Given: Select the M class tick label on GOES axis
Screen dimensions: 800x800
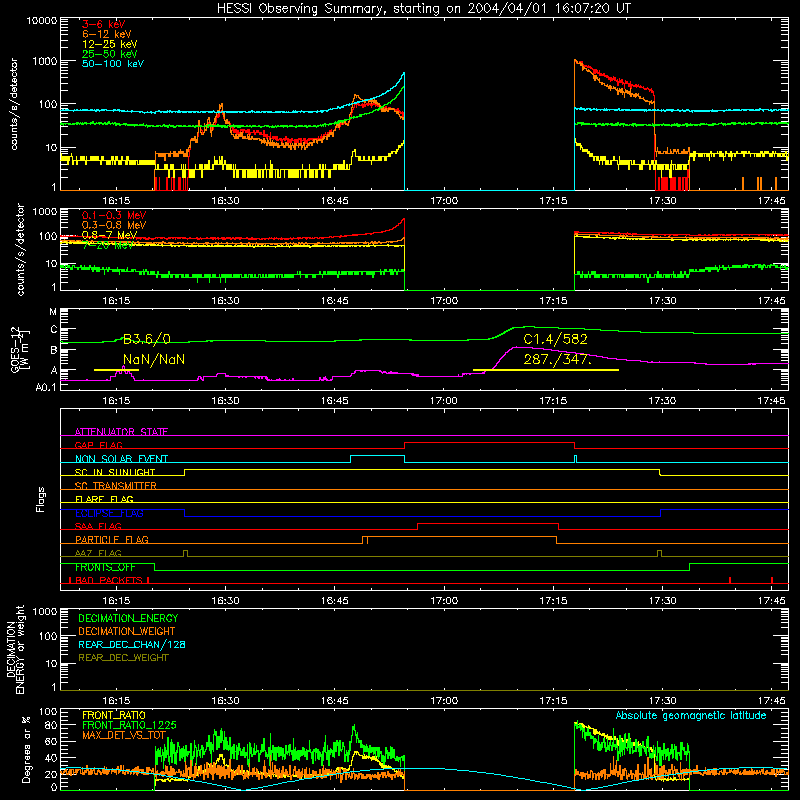Looking at the screenshot, I should tap(53, 312).
